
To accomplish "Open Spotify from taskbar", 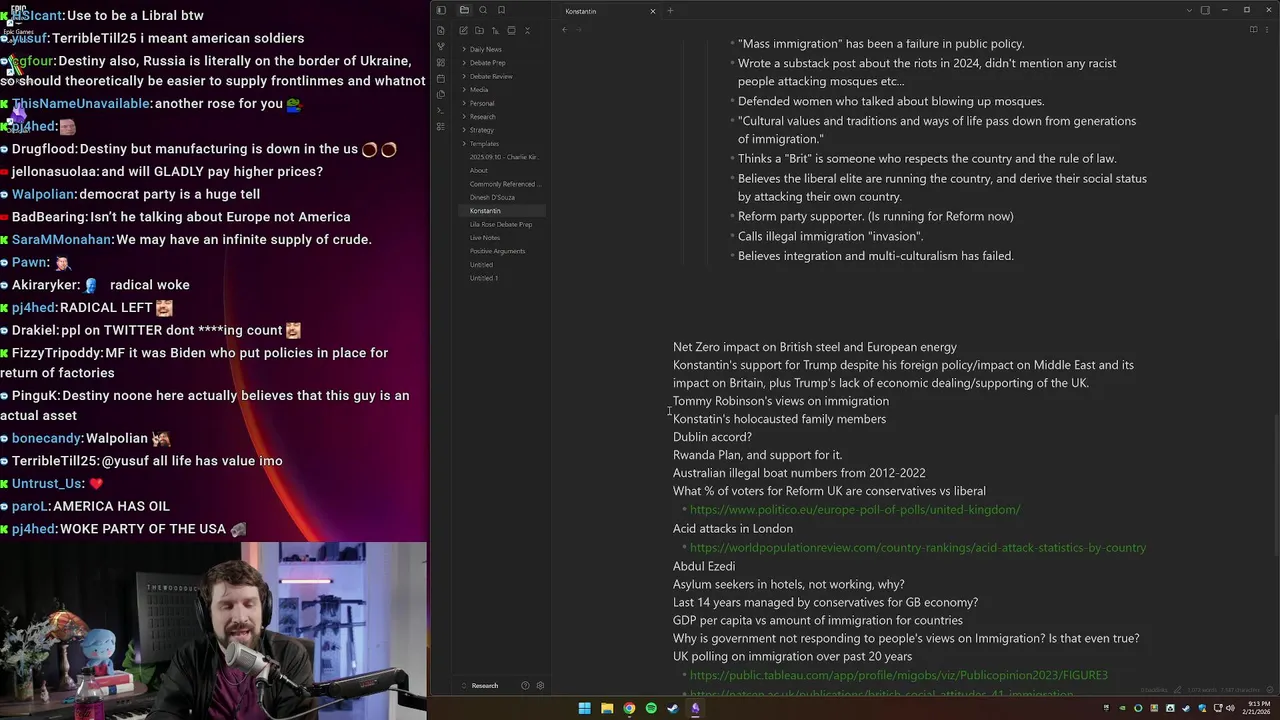I will 651,708.
